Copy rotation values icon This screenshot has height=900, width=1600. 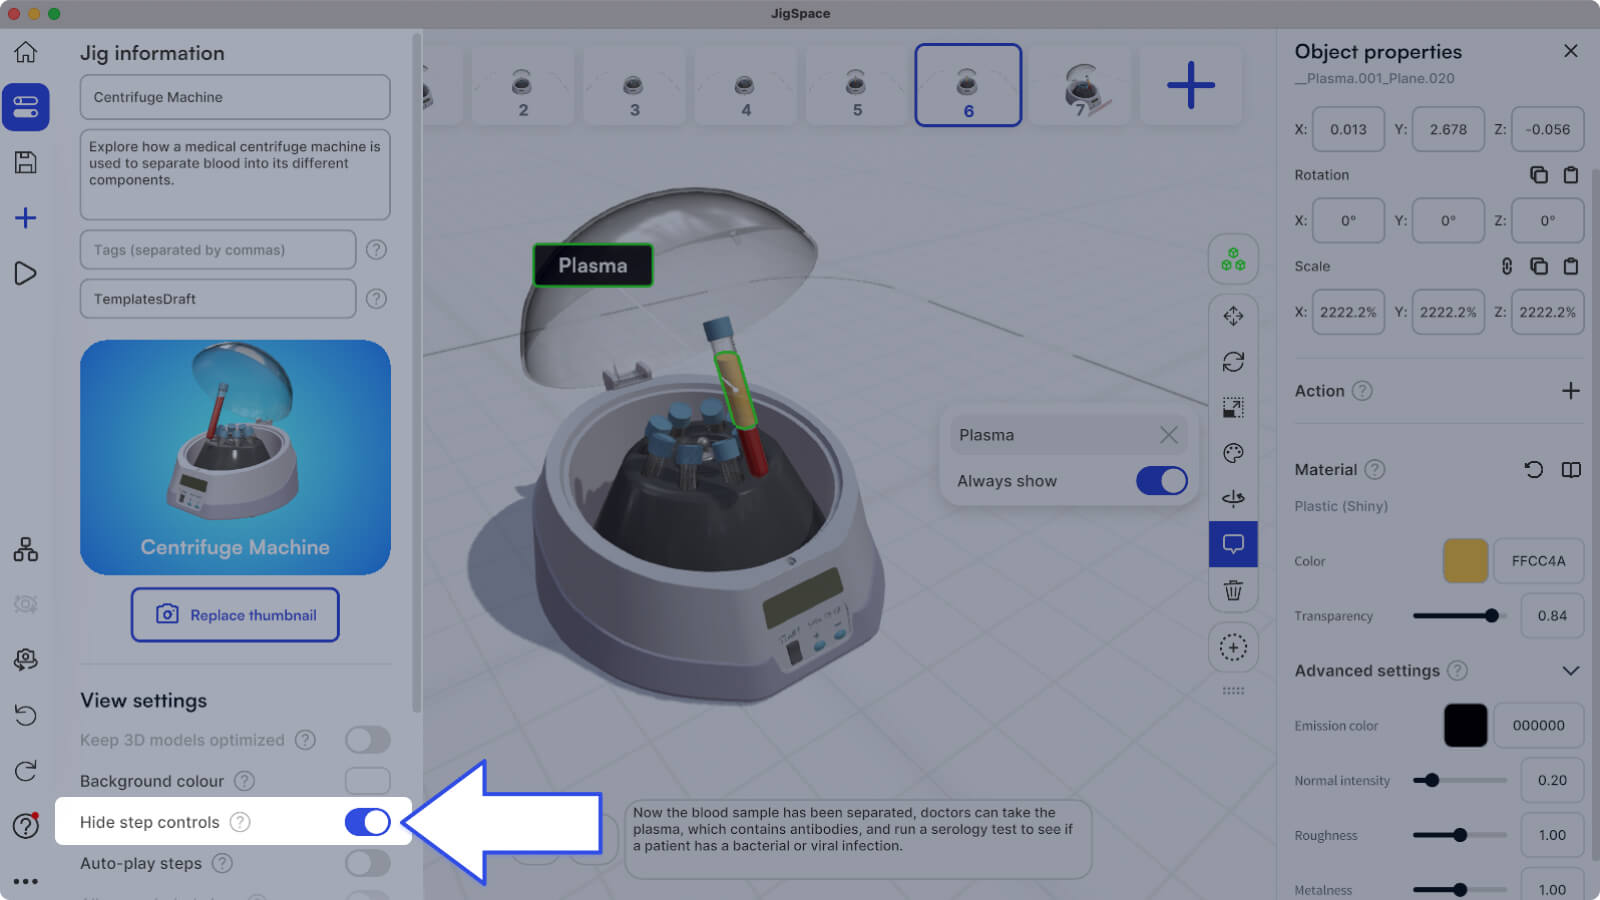(x=1539, y=175)
